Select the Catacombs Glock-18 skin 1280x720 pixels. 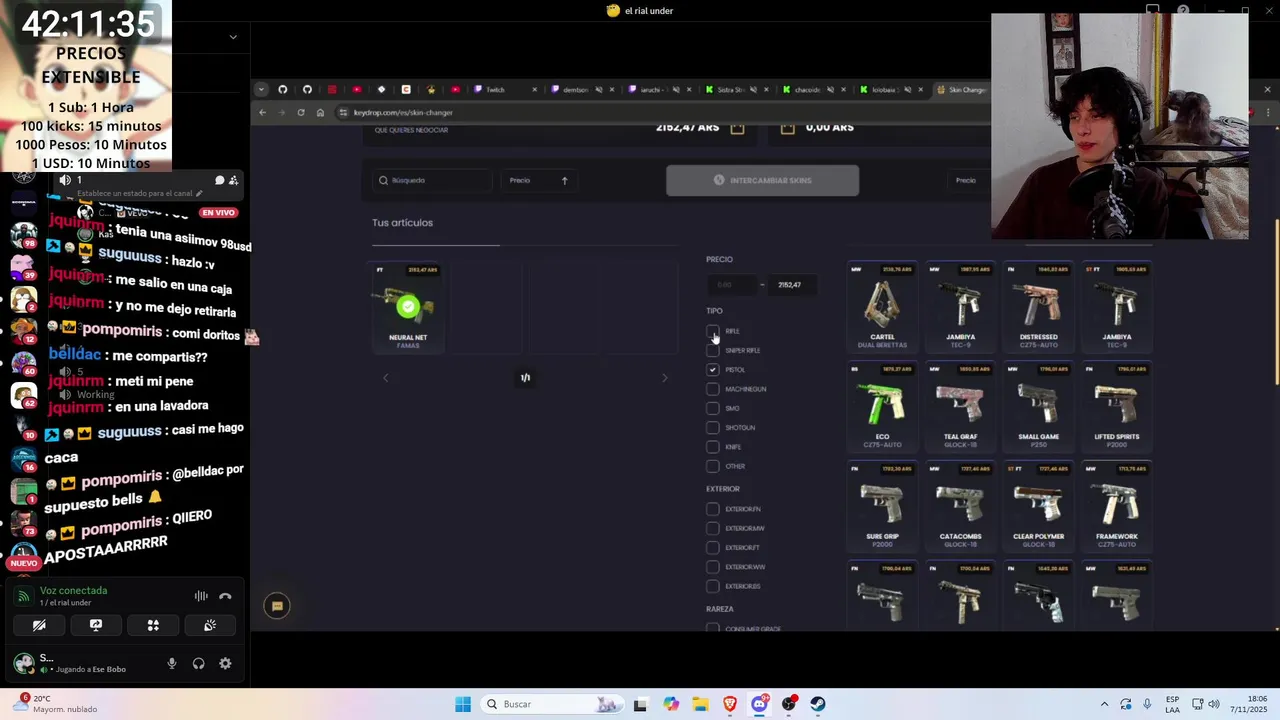960,506
